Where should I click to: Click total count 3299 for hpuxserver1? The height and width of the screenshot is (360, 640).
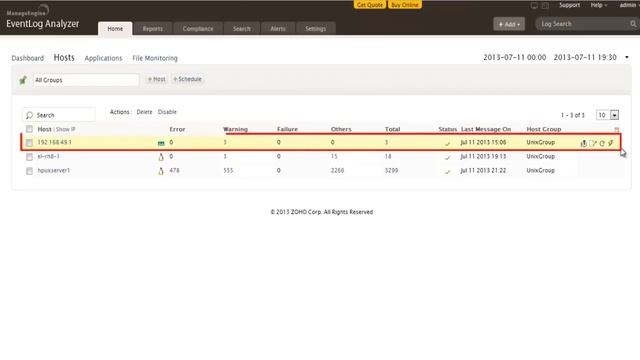[x=391, y=171]
